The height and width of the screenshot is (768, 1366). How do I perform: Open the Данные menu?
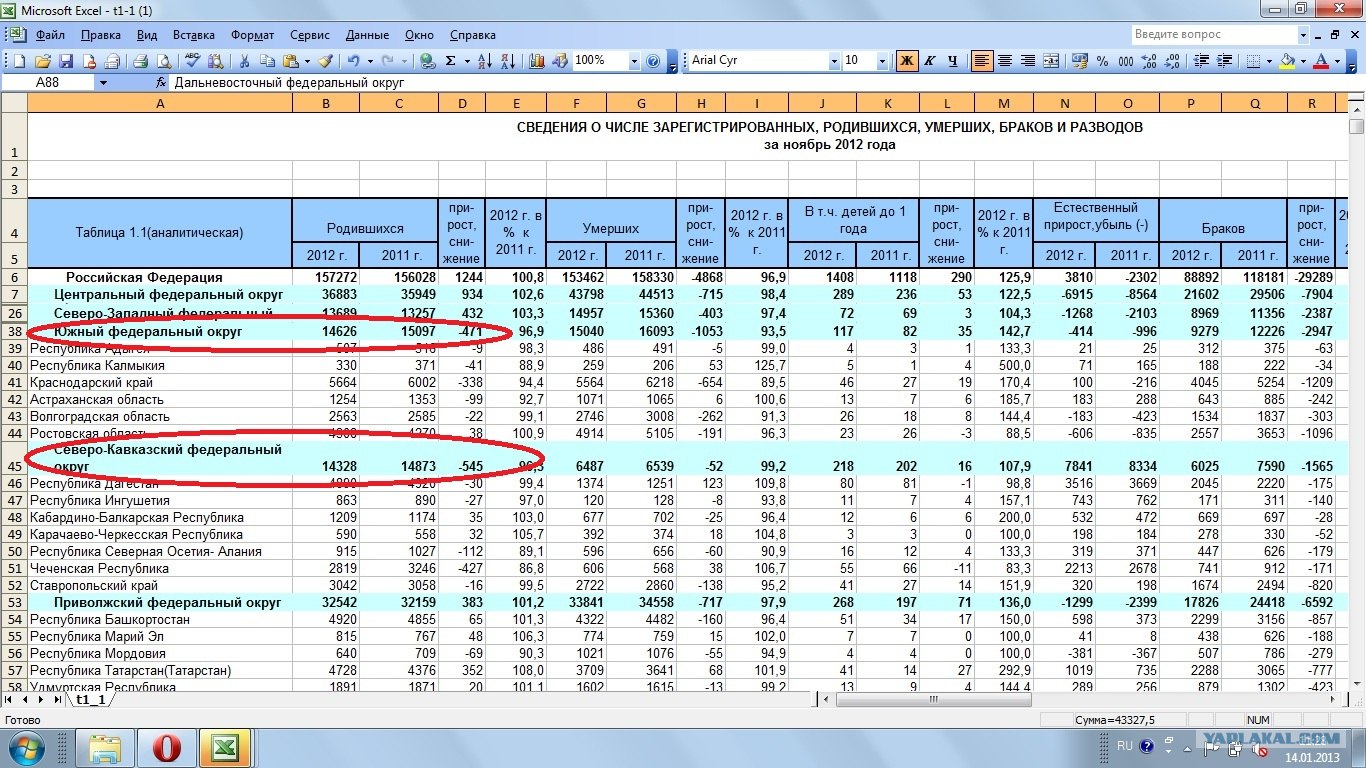[367, 35]
